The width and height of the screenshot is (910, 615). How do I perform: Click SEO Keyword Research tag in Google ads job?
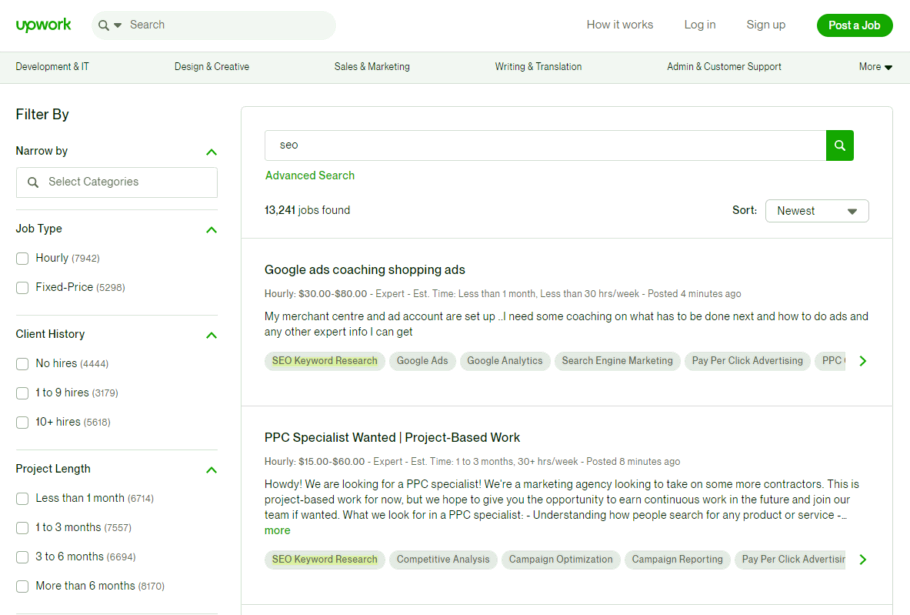pos(324,361)
